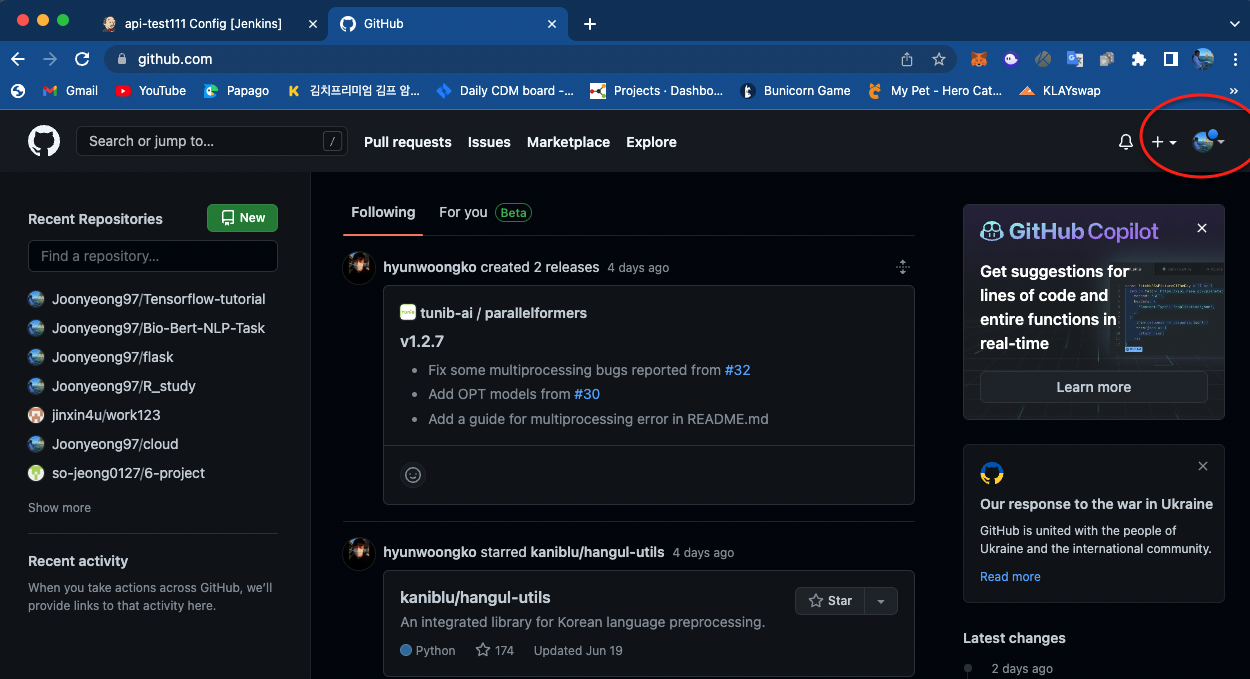This screenshot has width=1250, height=679.
Task: Open jinxin4u/work123 repository
Action: pos(106,415)
